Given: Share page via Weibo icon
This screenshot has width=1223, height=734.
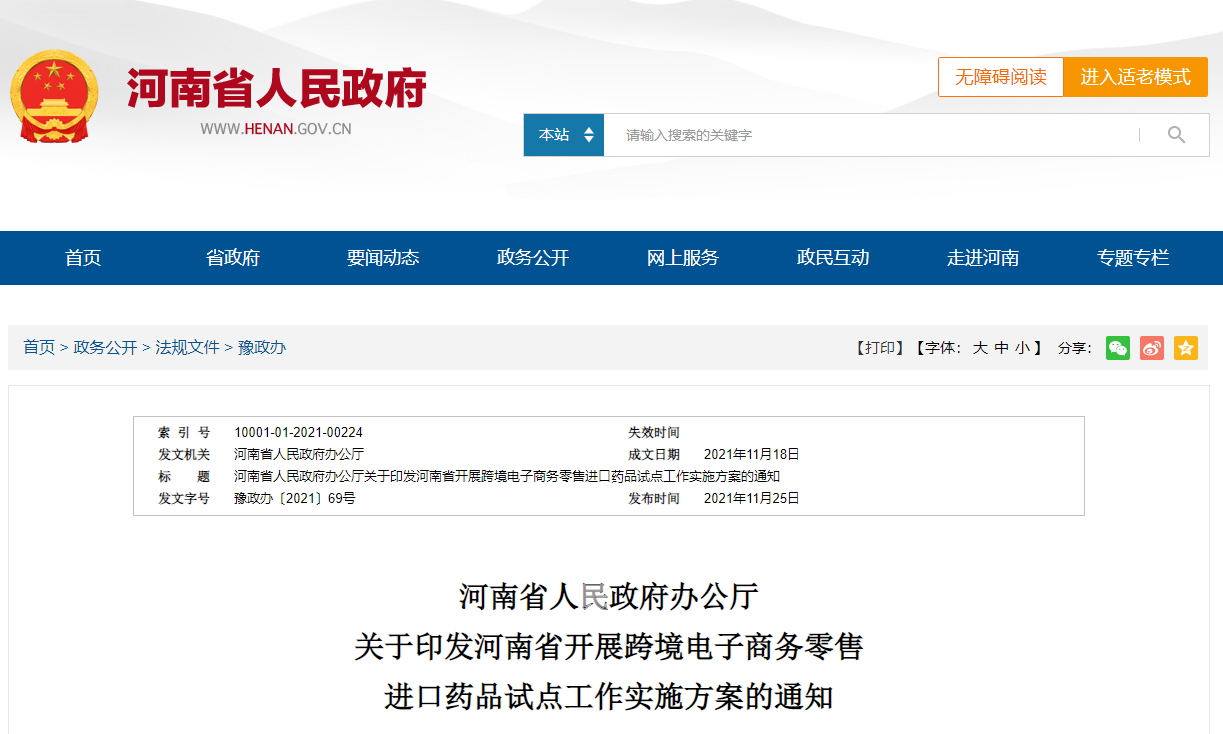Looking at the screenshot, I should (x=1151, y=348).
